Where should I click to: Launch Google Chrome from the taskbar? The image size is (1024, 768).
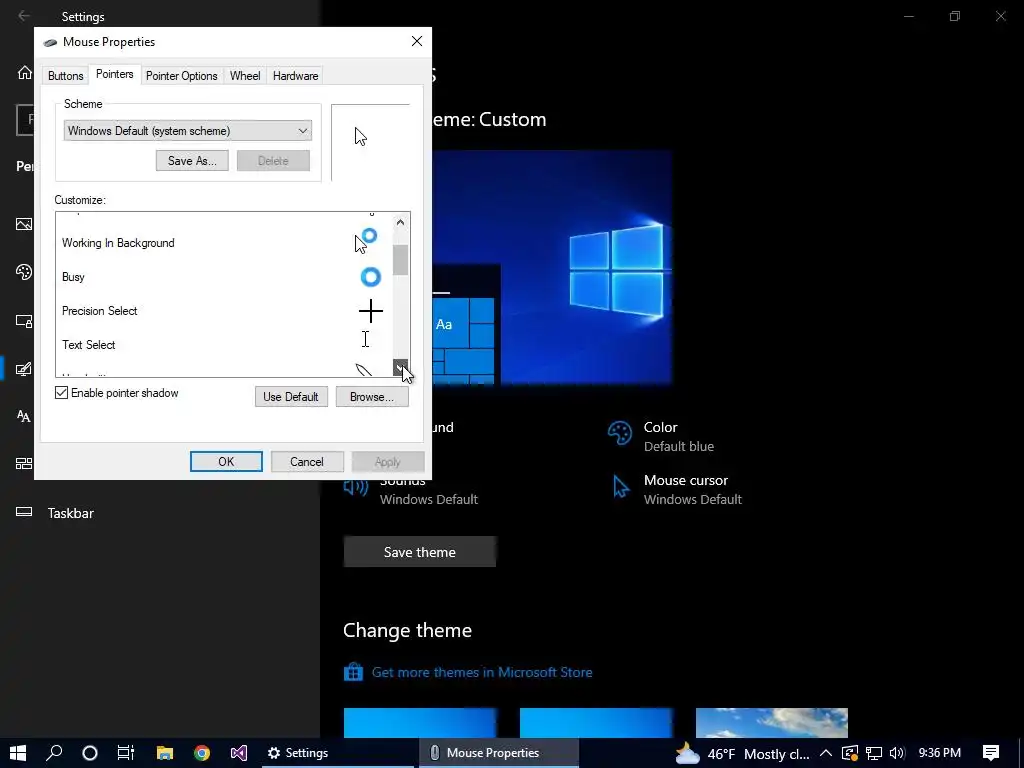(x=202, y=753)
